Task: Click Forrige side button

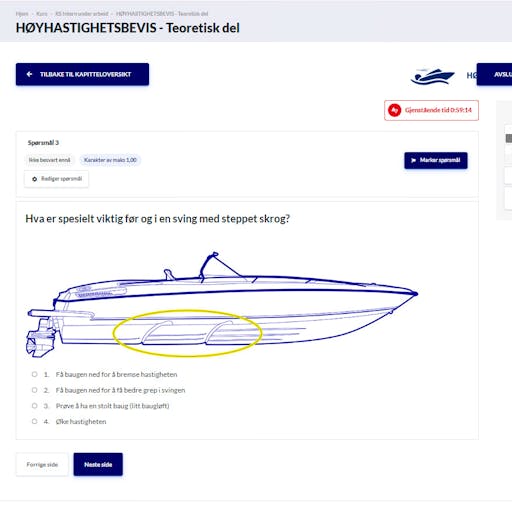Action: tap(42, 464)
